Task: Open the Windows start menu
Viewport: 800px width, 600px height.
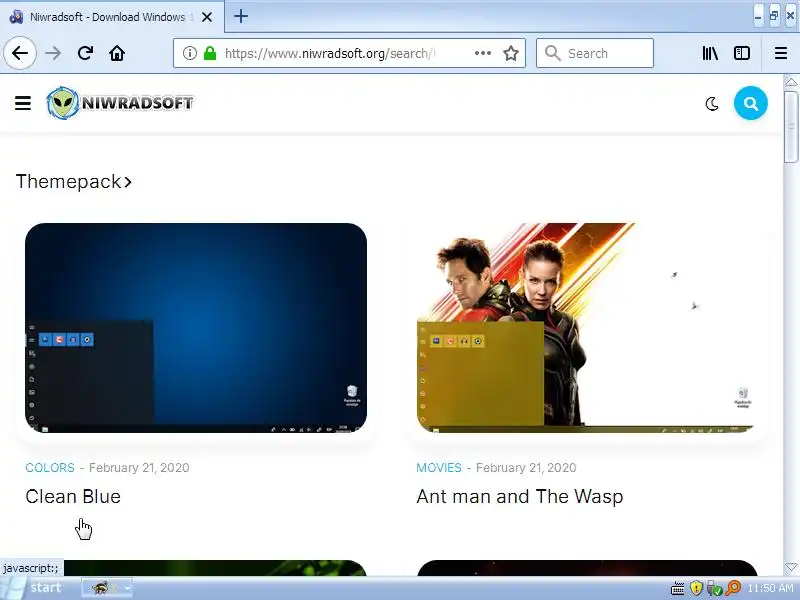Action: point(38,588)
